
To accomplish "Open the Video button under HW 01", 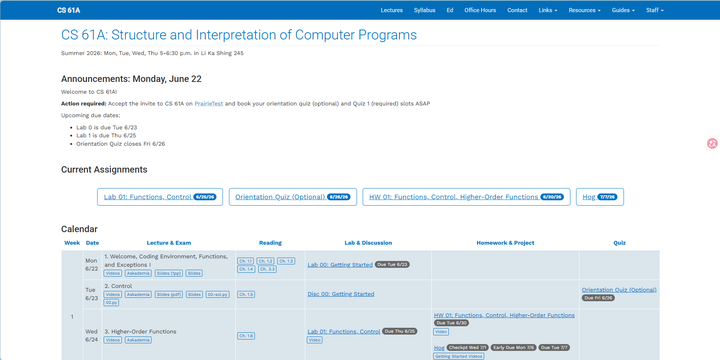I will pyautogui.click(x=441, y=332).
